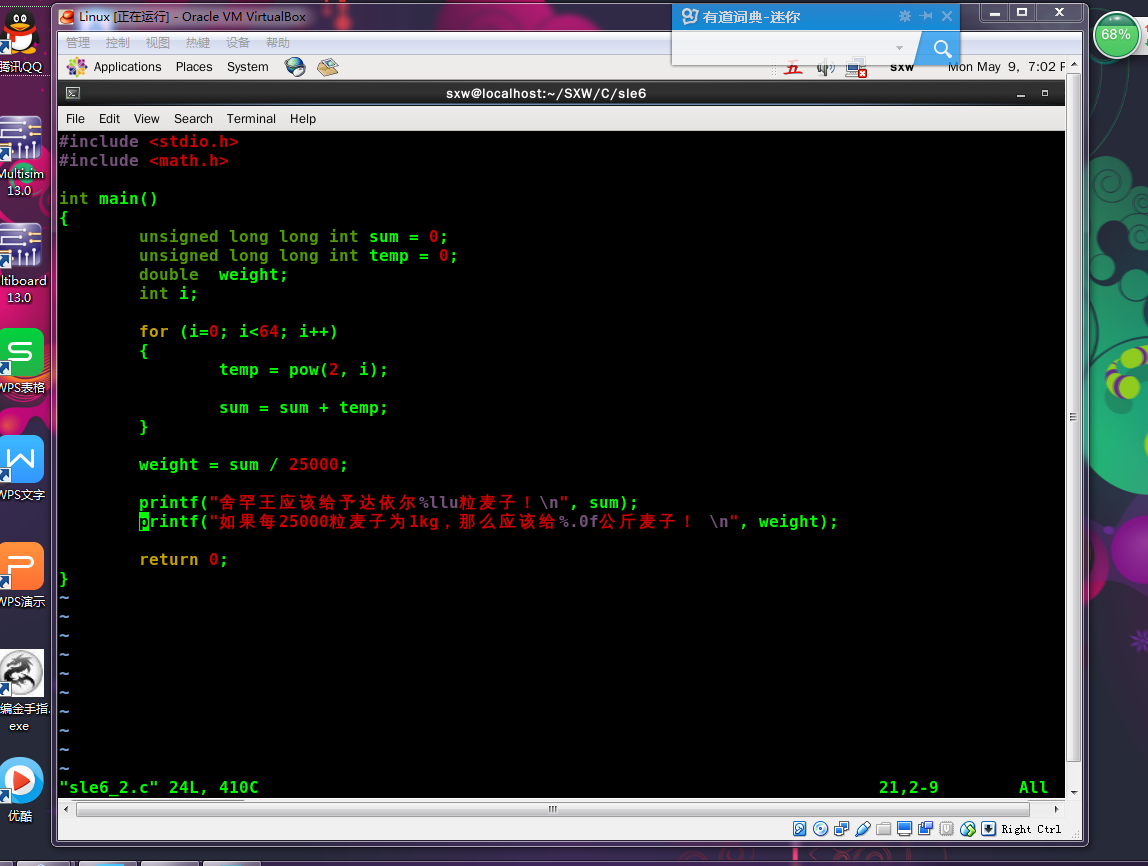
Task: Open the terminal Search menu
Action: [x=193, y=119]
